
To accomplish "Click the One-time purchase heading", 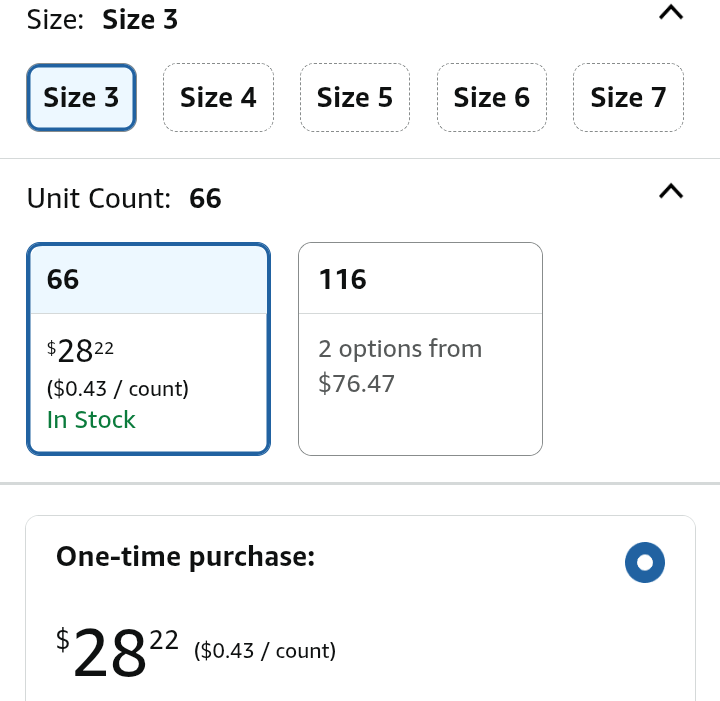I will coord(186,557).
